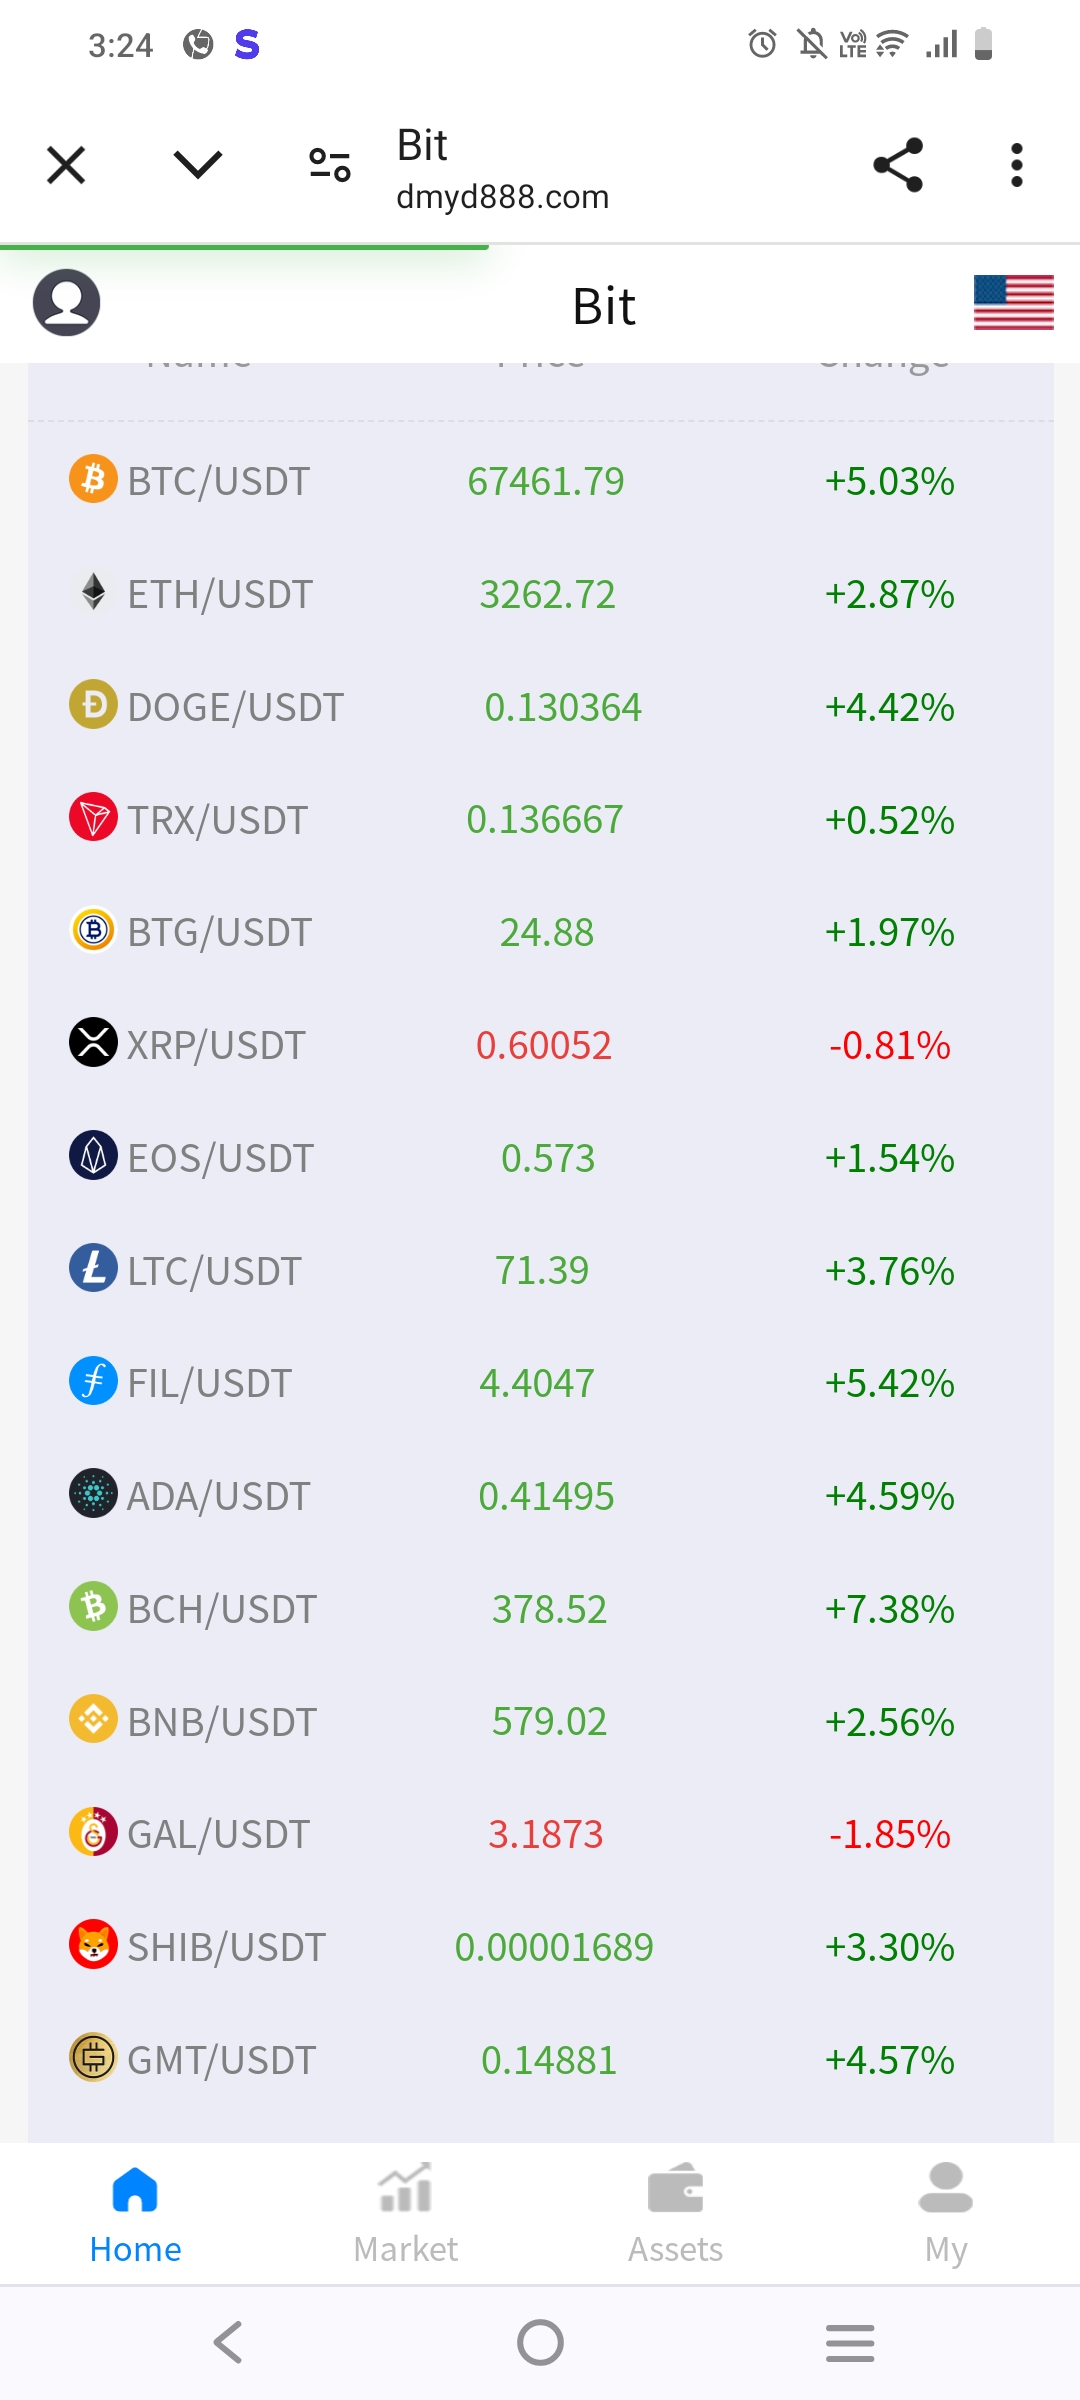This screenshot has height=2400, width=1080.
Task: Tap the SHIB coin icon
Action: pyautogui.click(x=93, y=1945)
